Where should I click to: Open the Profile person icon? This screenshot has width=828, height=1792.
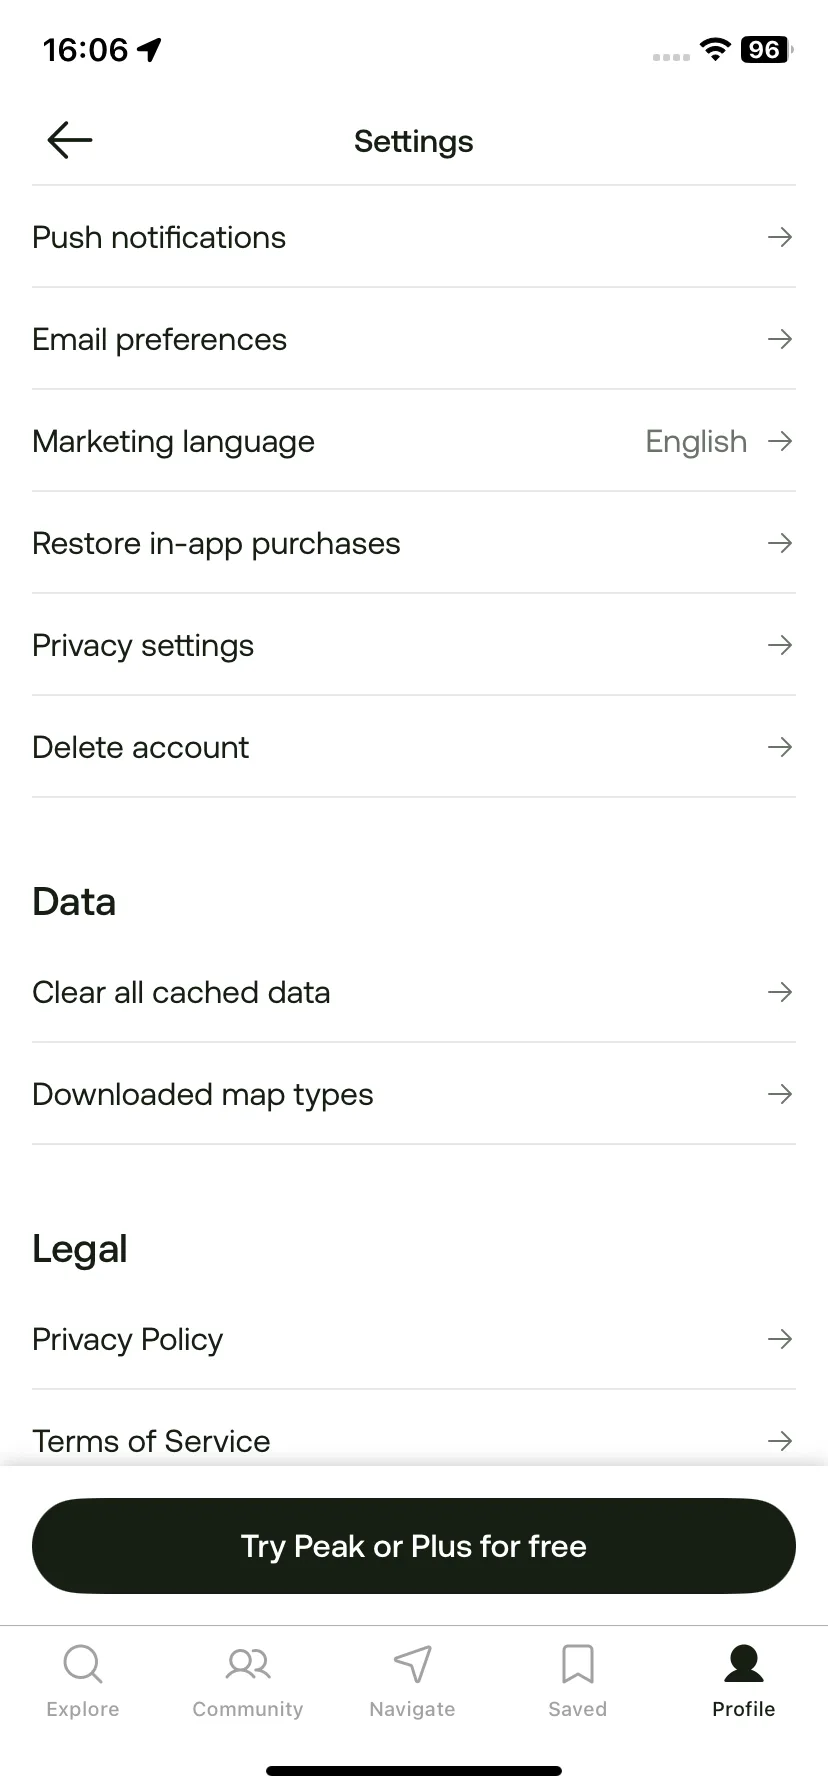(x=744, y=1664)
